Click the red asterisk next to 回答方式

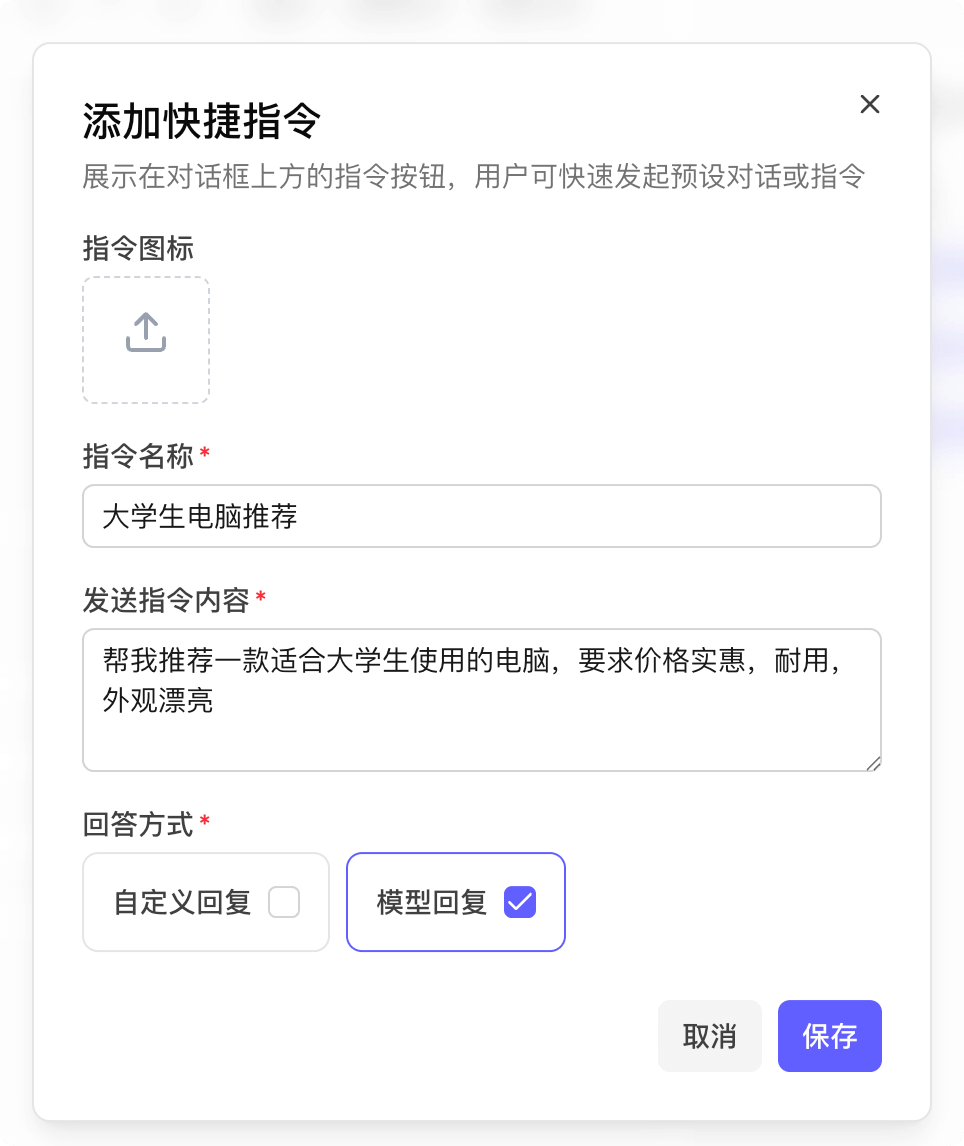point(203,824)
